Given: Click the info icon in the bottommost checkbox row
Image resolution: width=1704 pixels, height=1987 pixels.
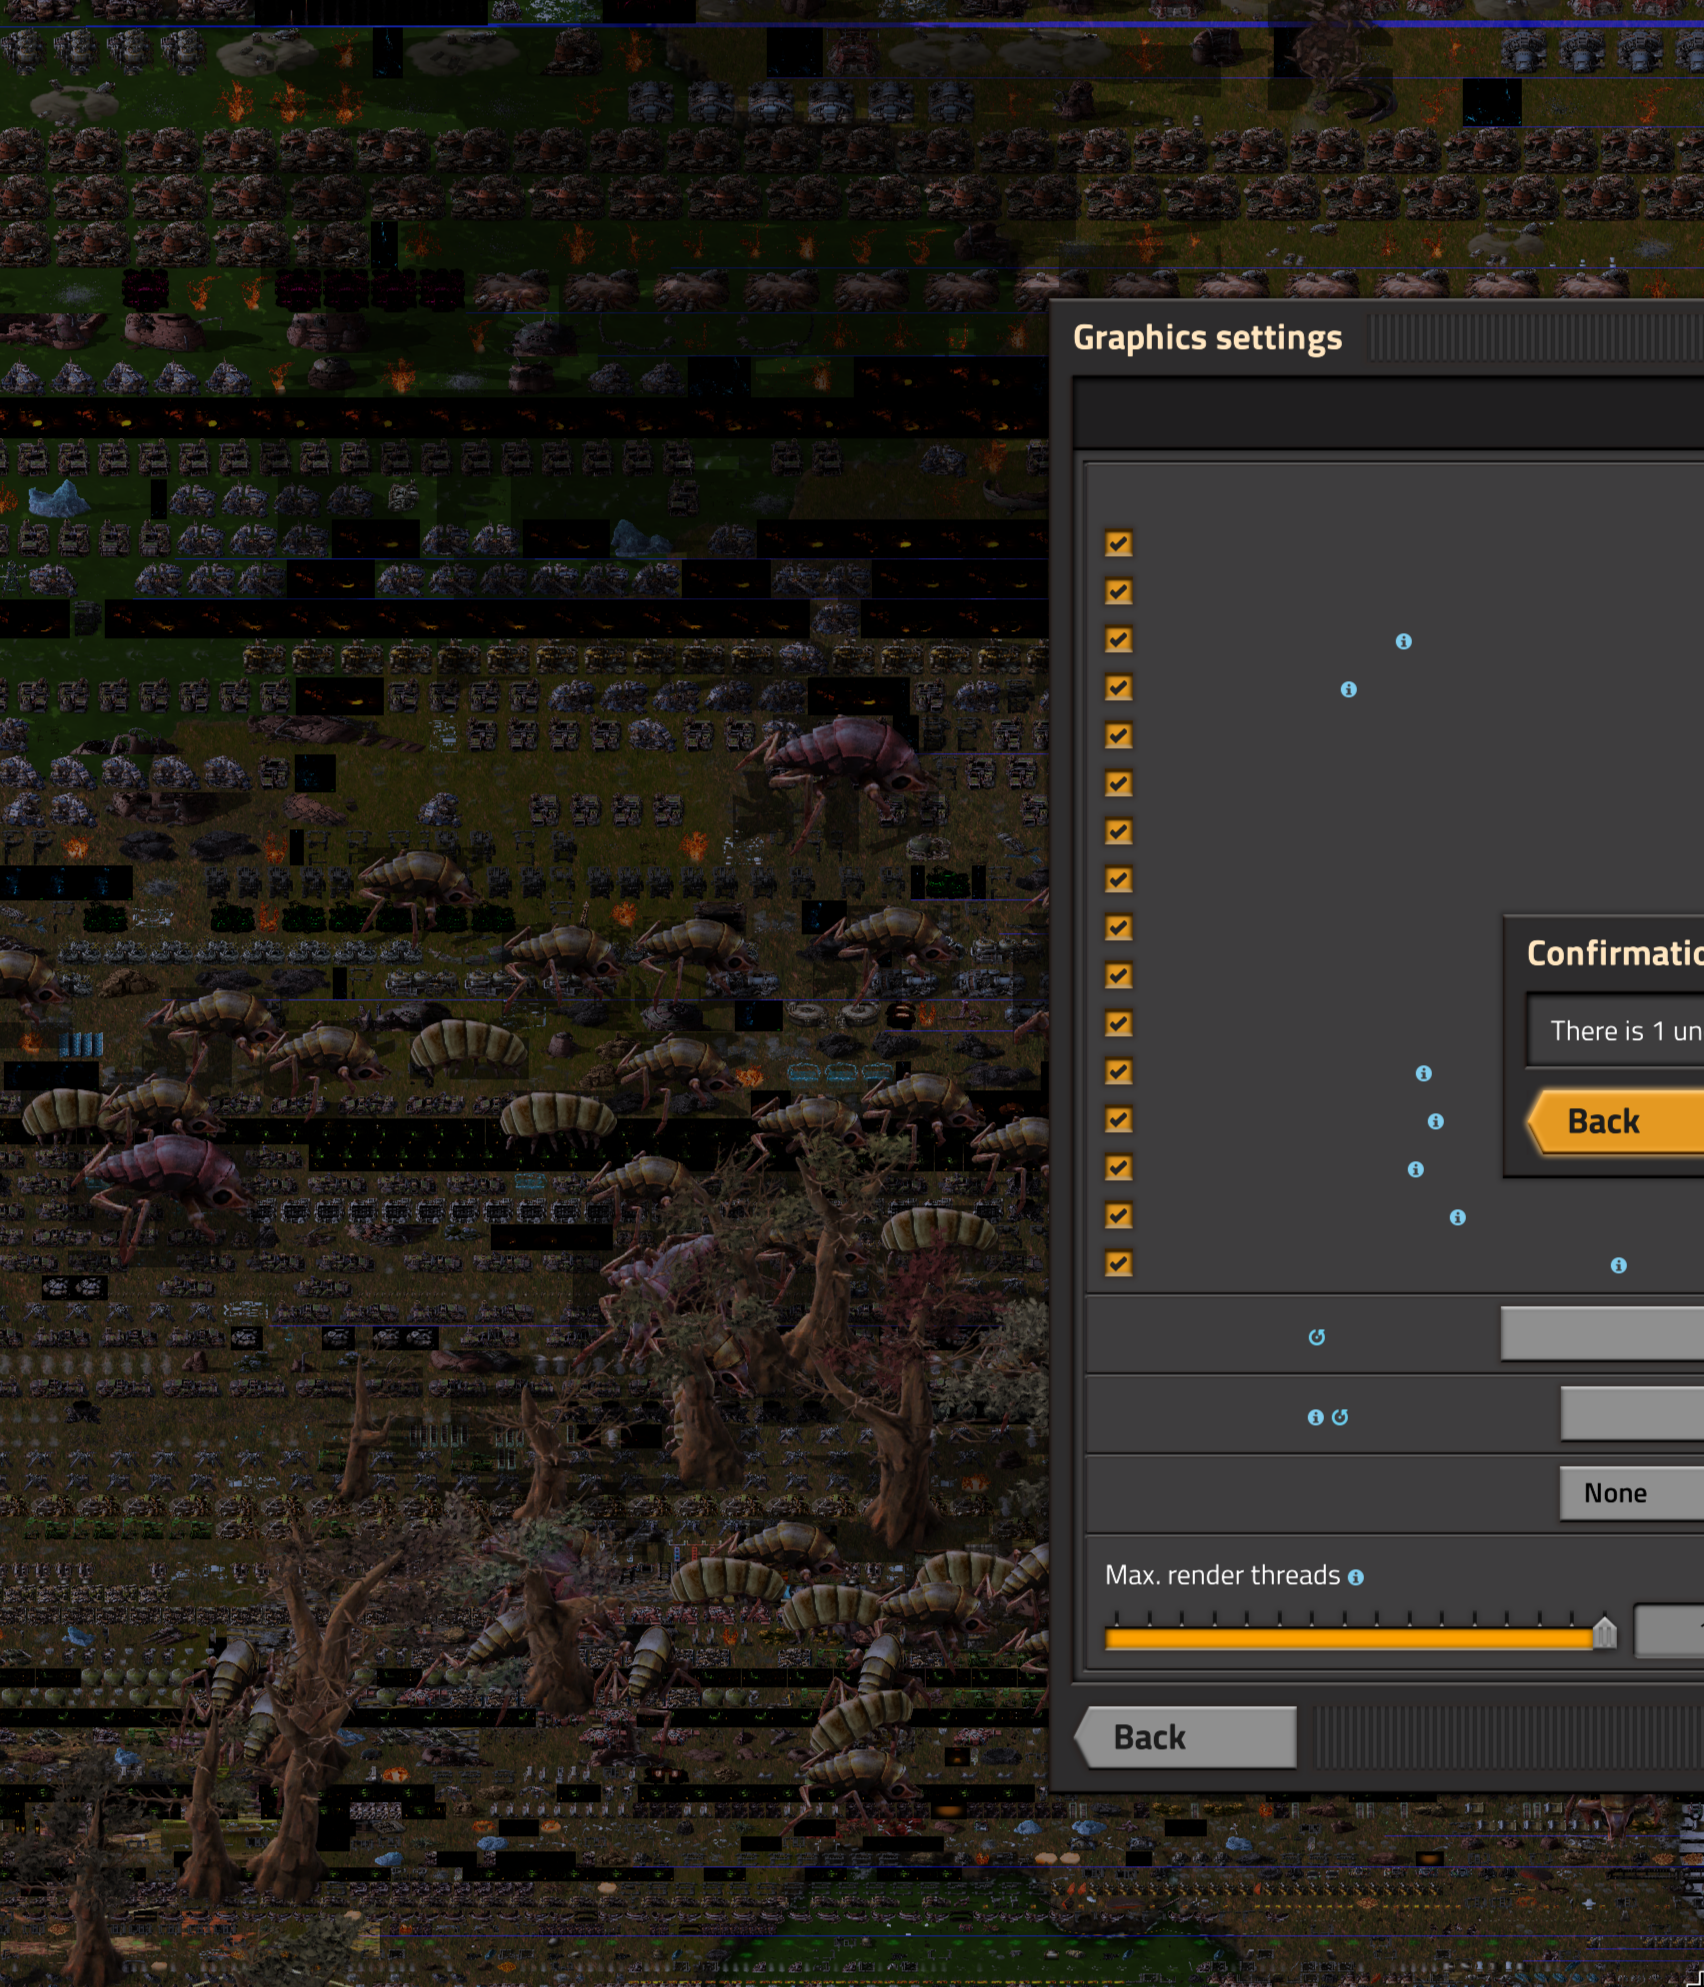Looking at the screenshot, I should (x=1619, y=1266).
